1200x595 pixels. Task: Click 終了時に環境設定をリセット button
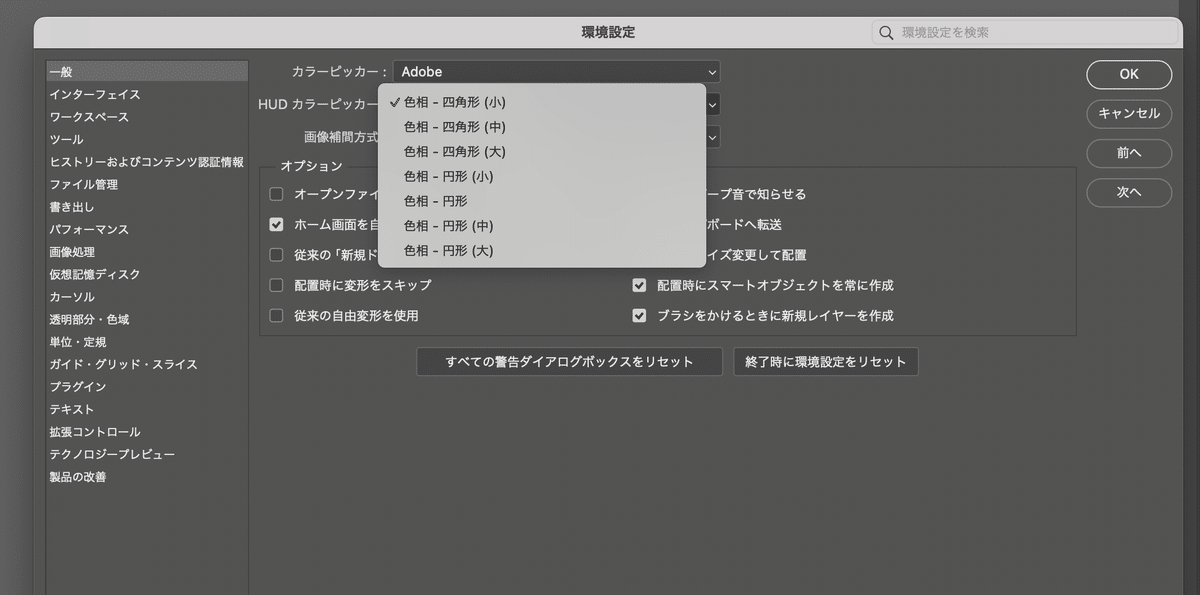(x=826, y=362)
